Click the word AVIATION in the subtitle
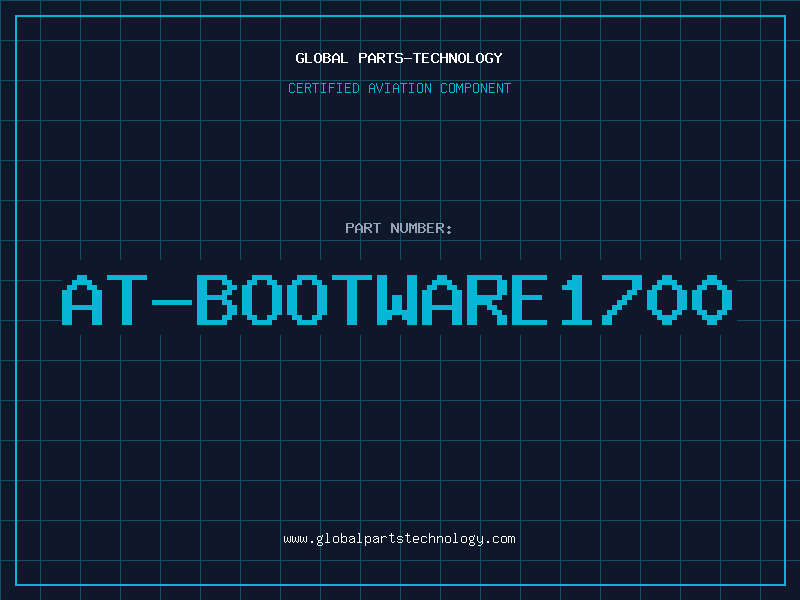The width and height of the screenshot is (800, 600). click(401, 88)
